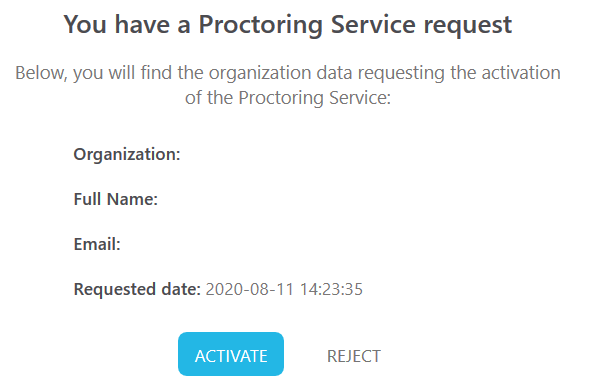
Task: Select the time 14:23:35
Action: click(331, 289)
